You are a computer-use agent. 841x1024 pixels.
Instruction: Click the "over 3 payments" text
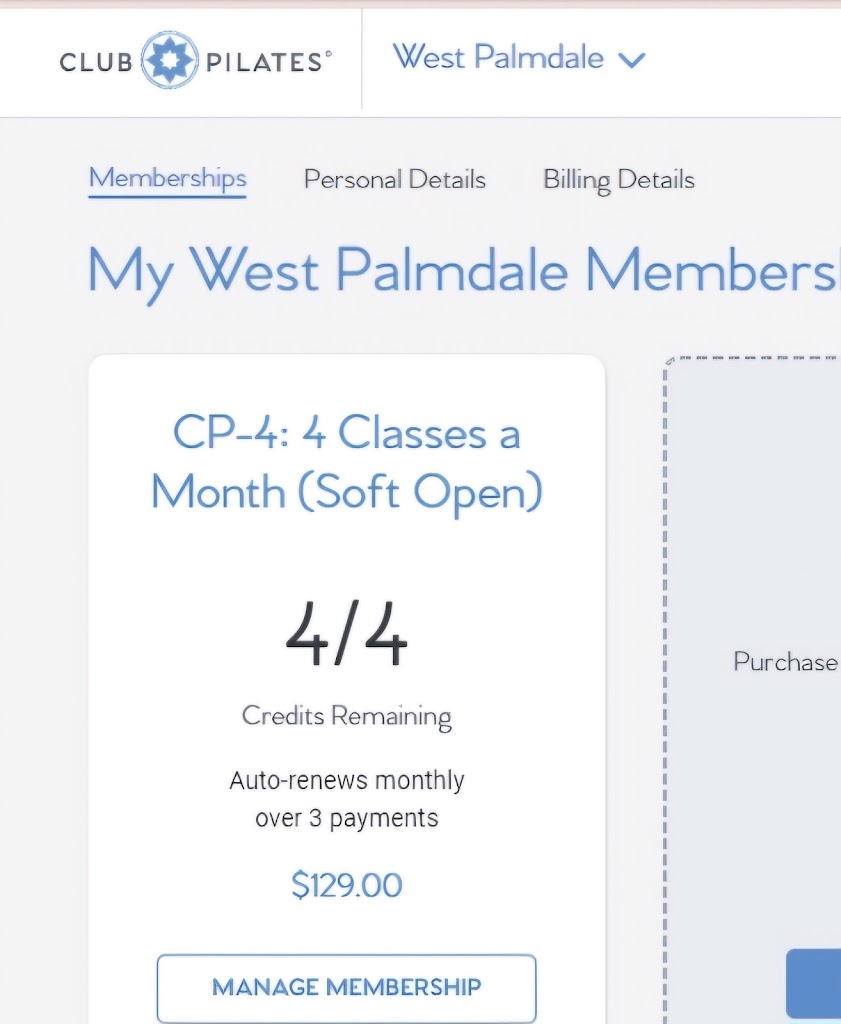click(346, 818)
